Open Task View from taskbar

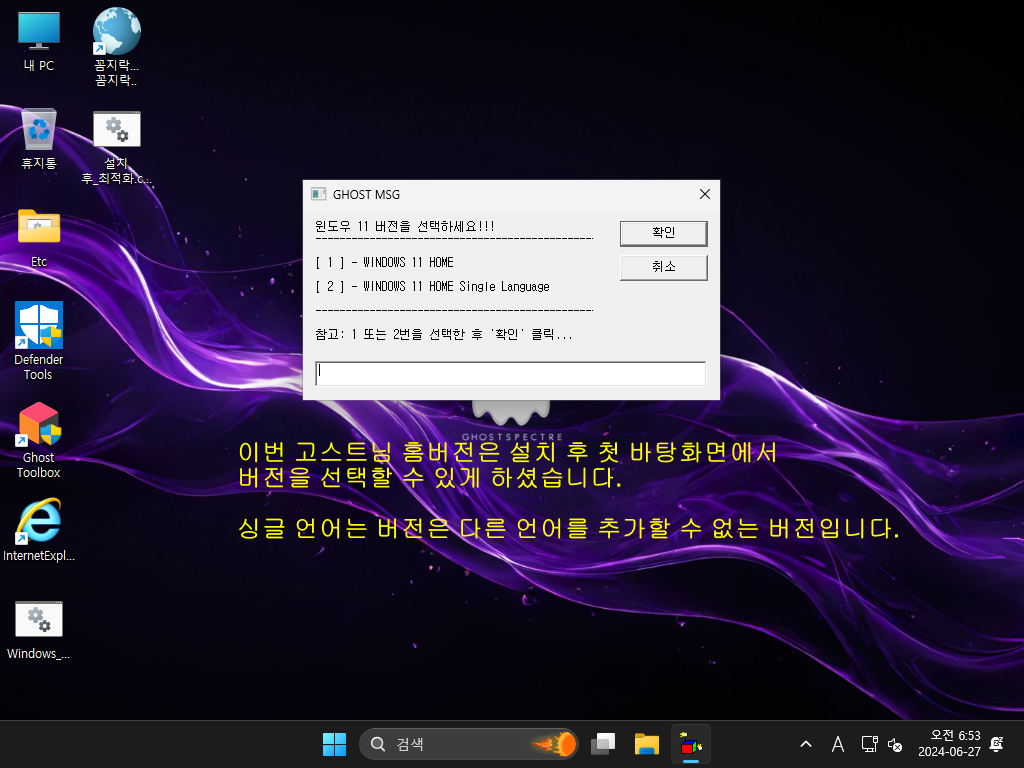pos(603,744)
